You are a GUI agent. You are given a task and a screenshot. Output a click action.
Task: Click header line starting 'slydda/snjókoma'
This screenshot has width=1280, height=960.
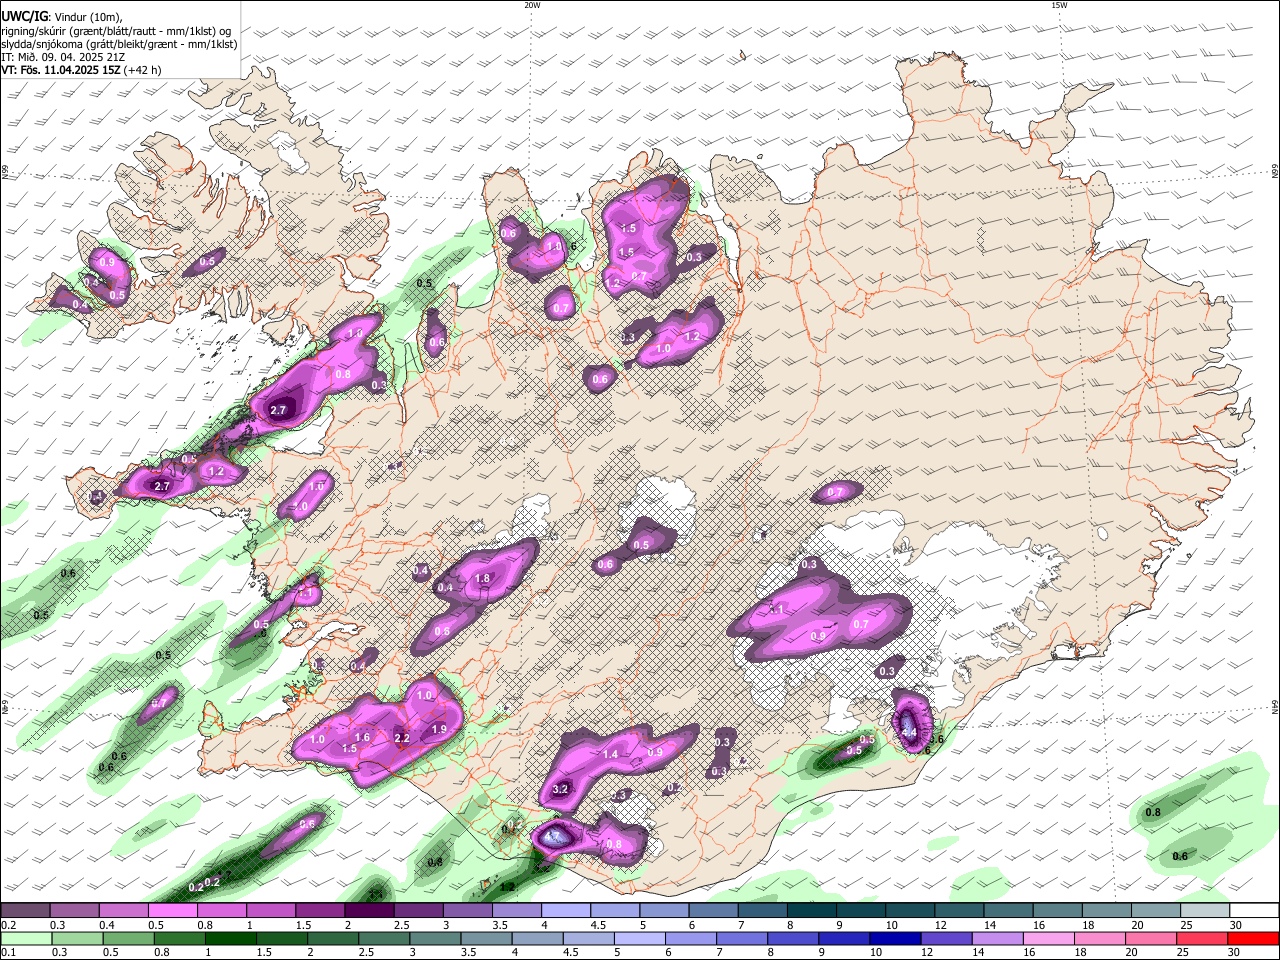pos(119,44)
